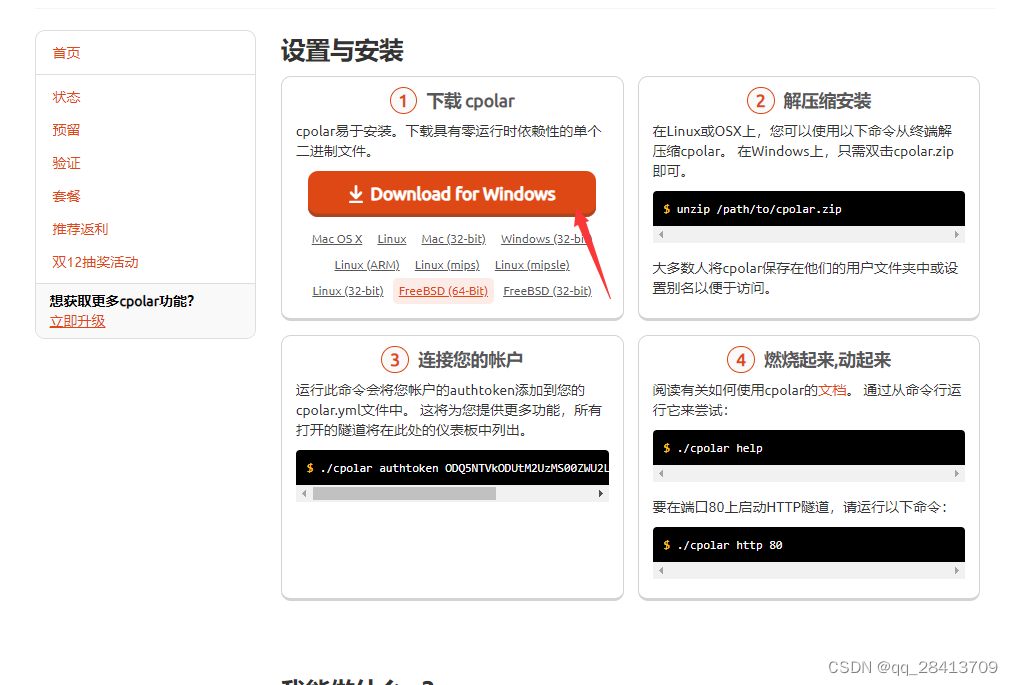Image resolution: width=1013 pixels, height=685 pixels.
Task: Click right scroll arrow under http 80 command
Action: pyautogui.click(x=957, y=571)
